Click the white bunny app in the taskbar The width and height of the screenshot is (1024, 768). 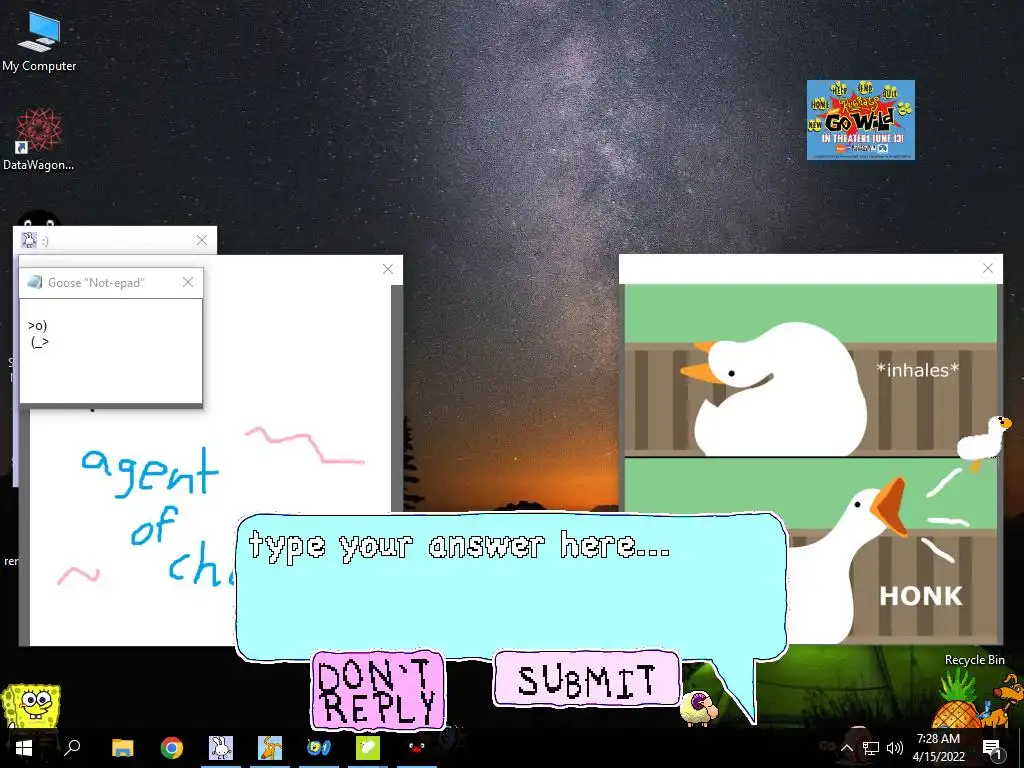[221, 748]
